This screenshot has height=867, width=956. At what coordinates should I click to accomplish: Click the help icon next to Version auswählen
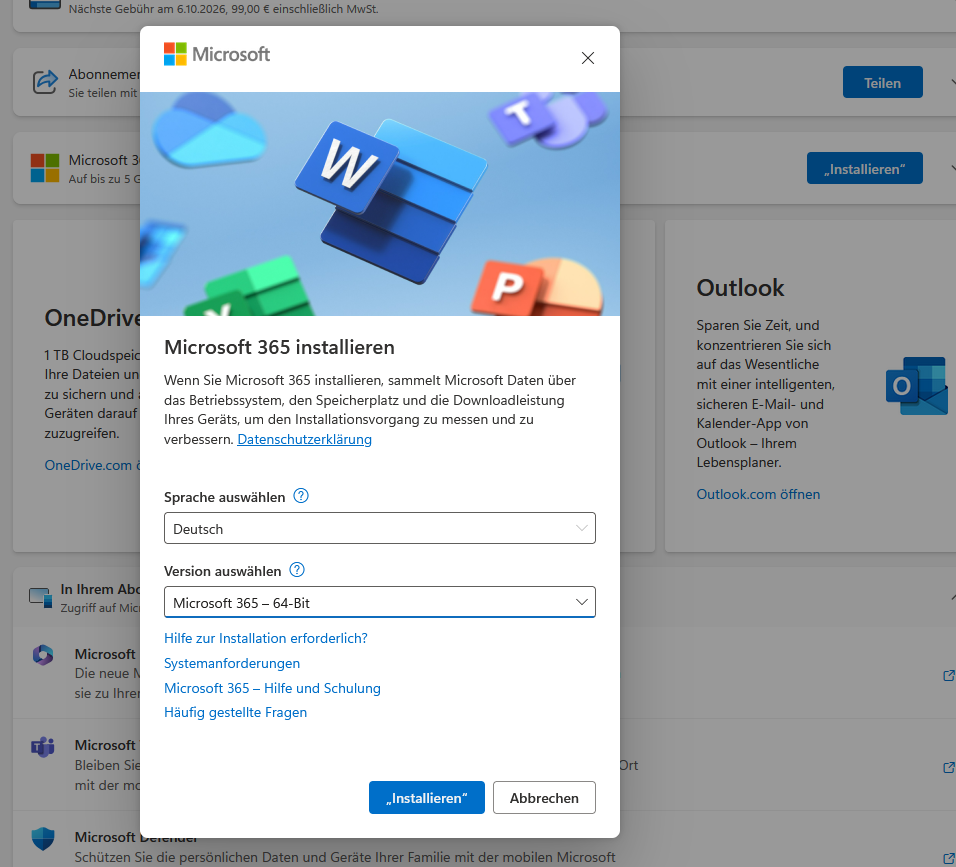click(x=297, y=569)
